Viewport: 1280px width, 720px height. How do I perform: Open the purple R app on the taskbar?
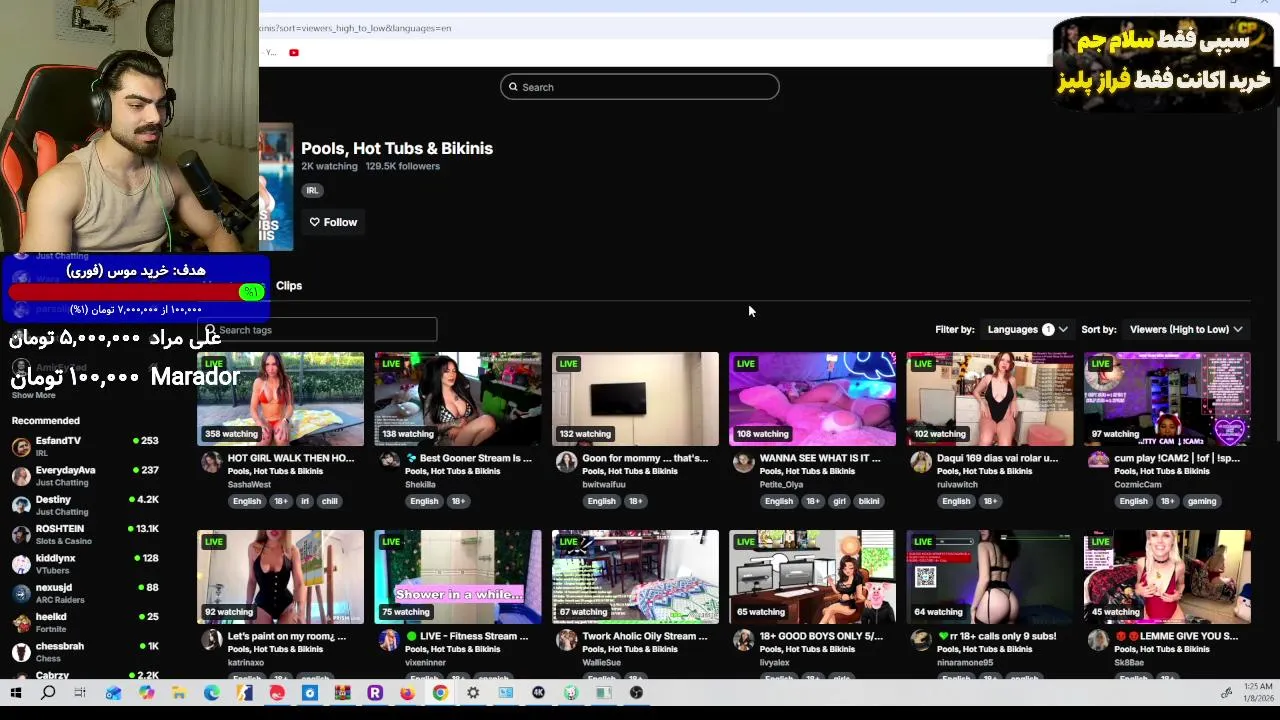pyautogui.click(x=375, y=693)
